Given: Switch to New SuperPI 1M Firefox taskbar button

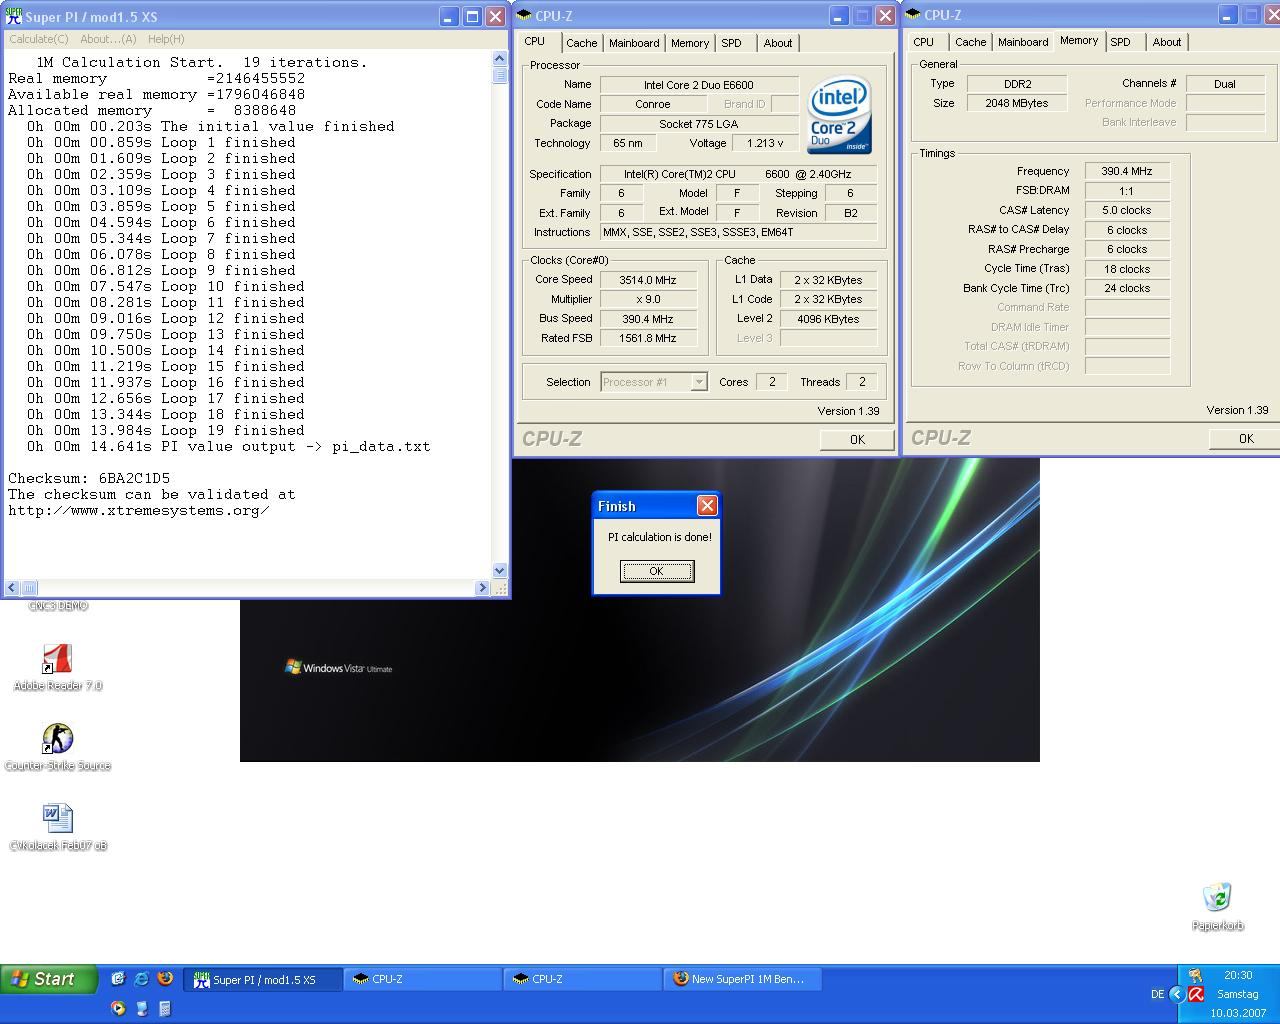Looking at the screenshot, I should 743,979.
